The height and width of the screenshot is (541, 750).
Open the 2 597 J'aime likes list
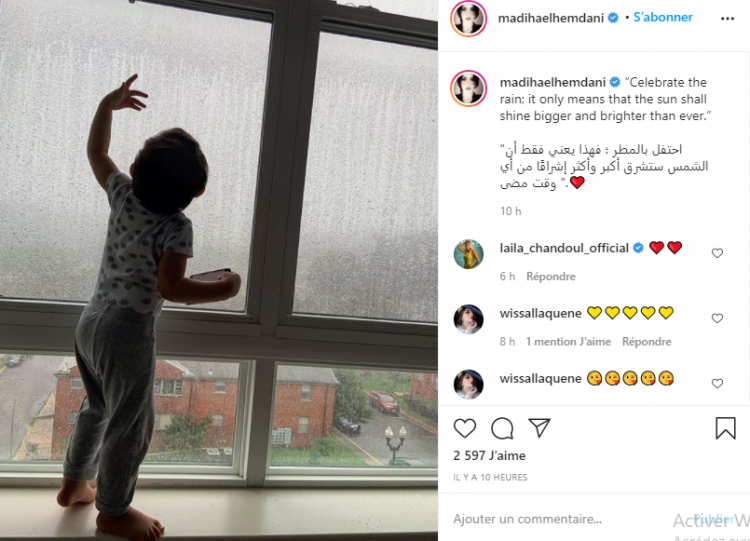coord(489,455)
